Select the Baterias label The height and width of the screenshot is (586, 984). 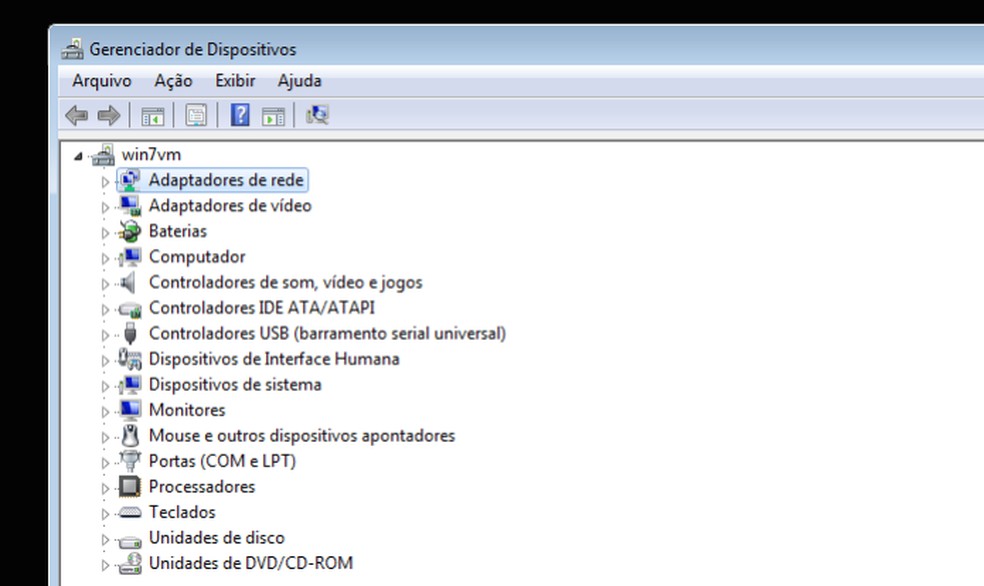pos(178,232)
